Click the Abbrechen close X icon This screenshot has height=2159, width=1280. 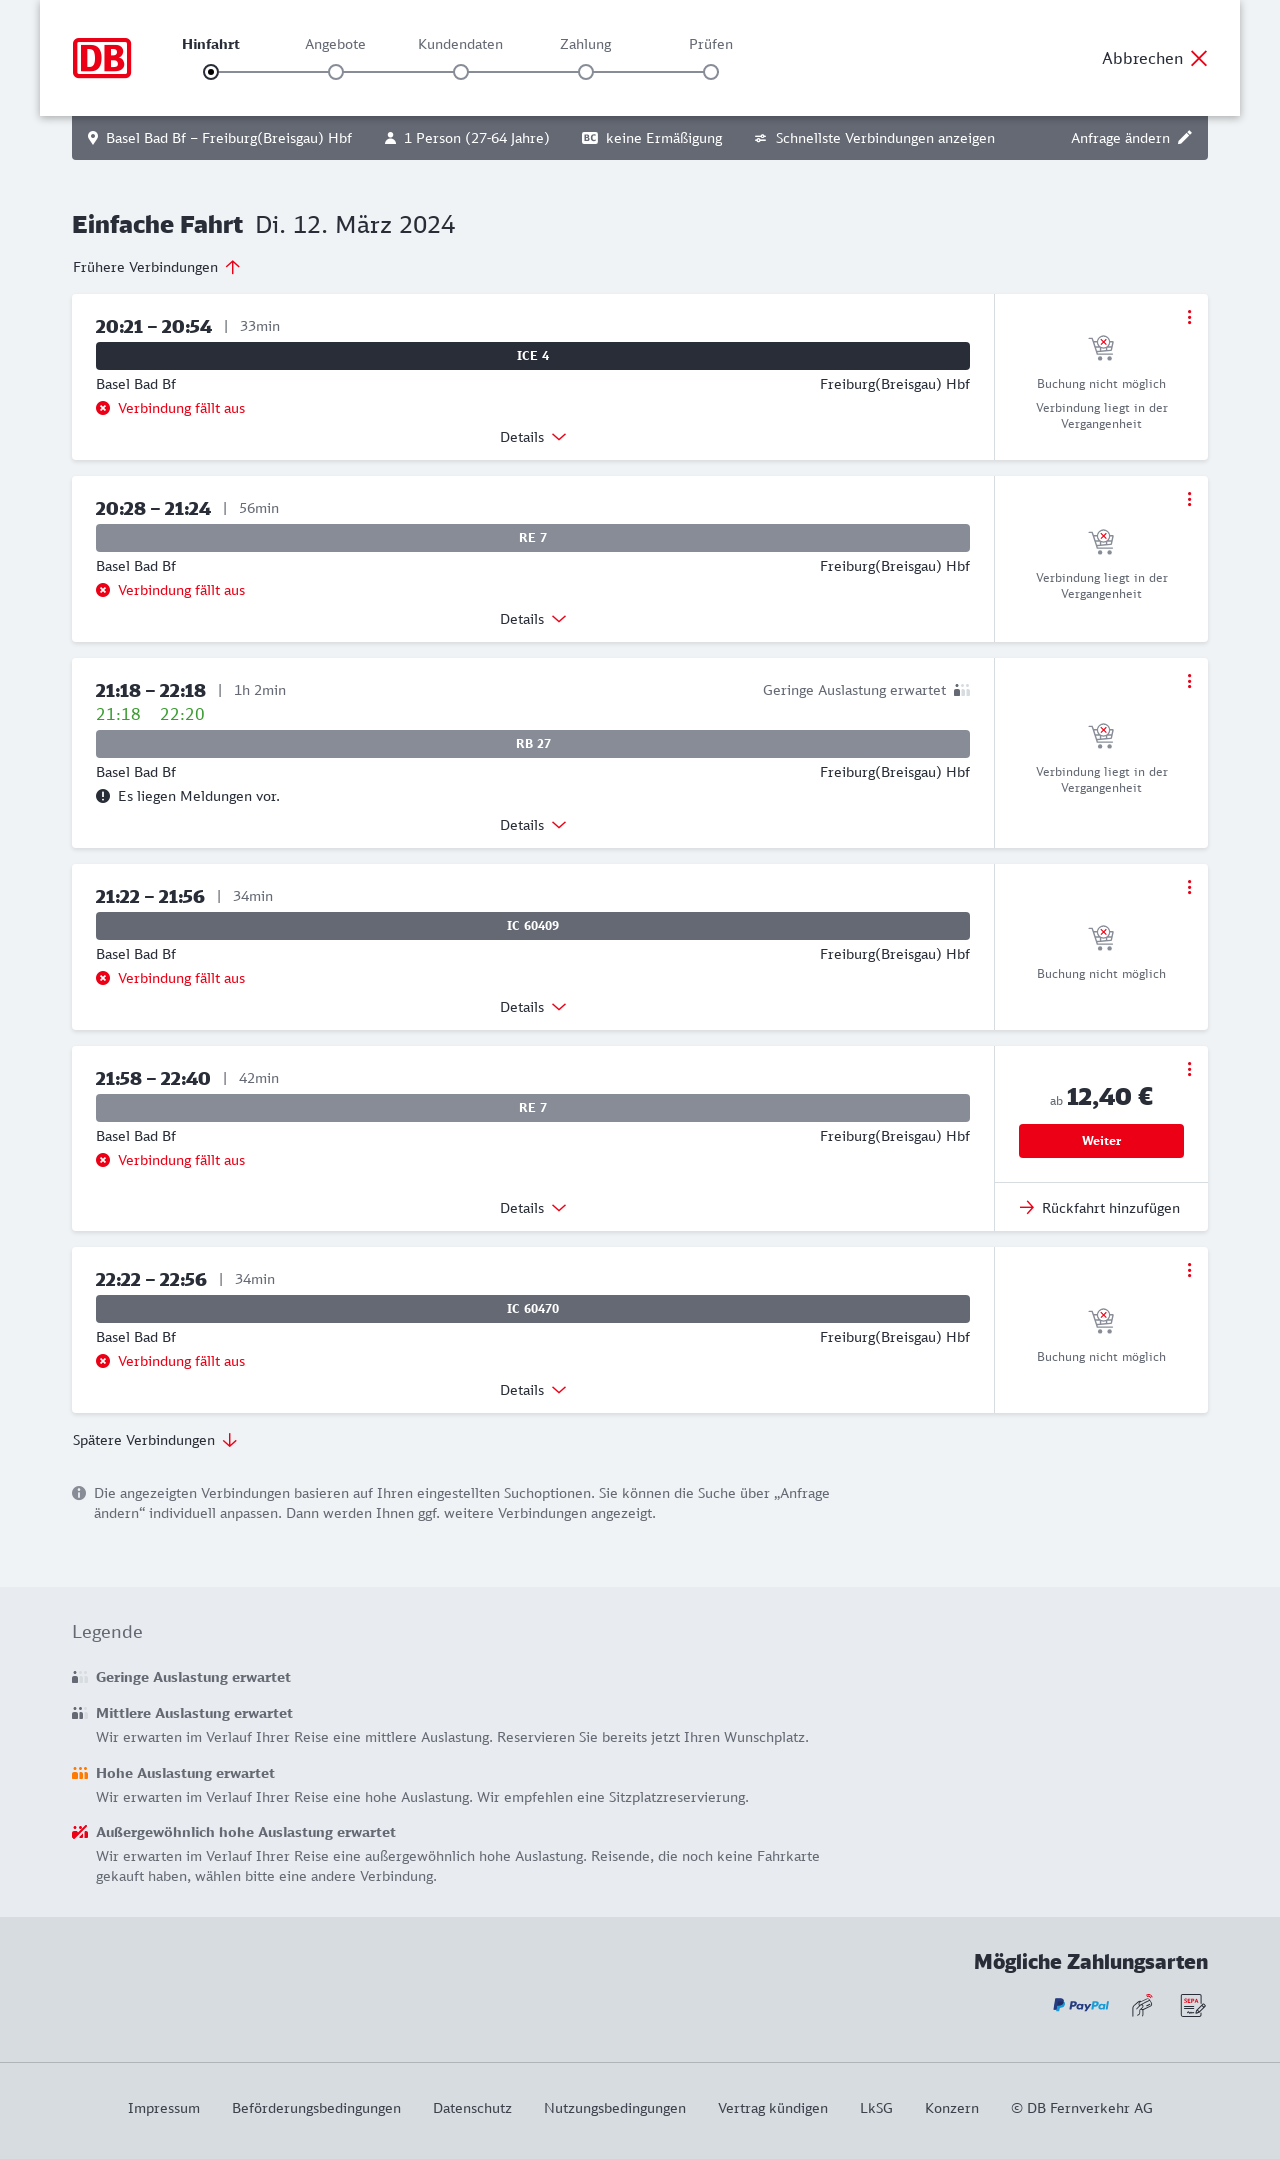(1199, 58)
